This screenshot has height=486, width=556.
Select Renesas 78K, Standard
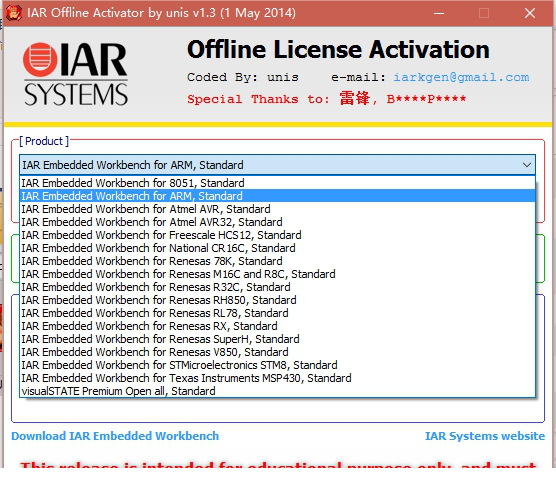point(277,261)
